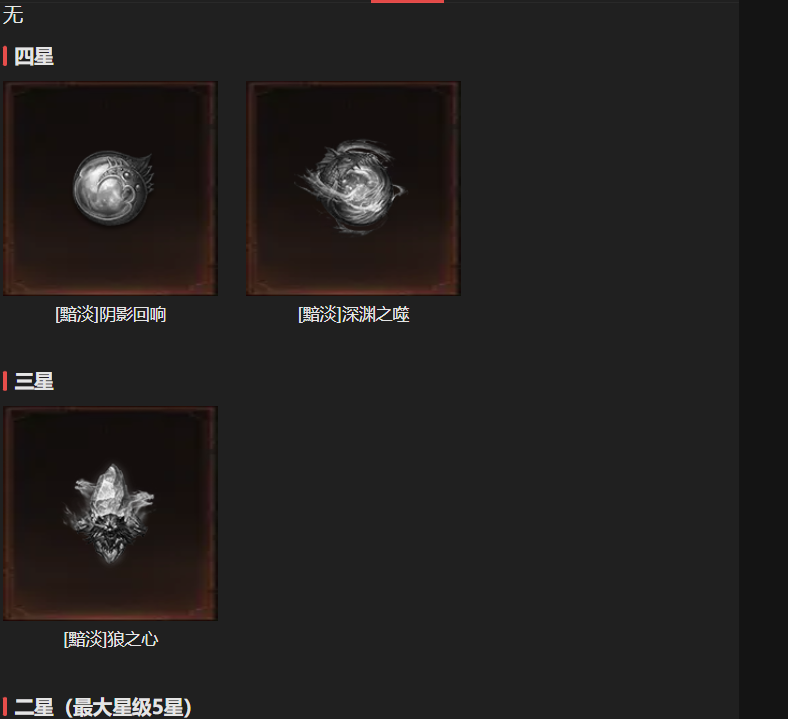Click the darker strip along the page edge
The image size is (788, 719).
point(763,360)
